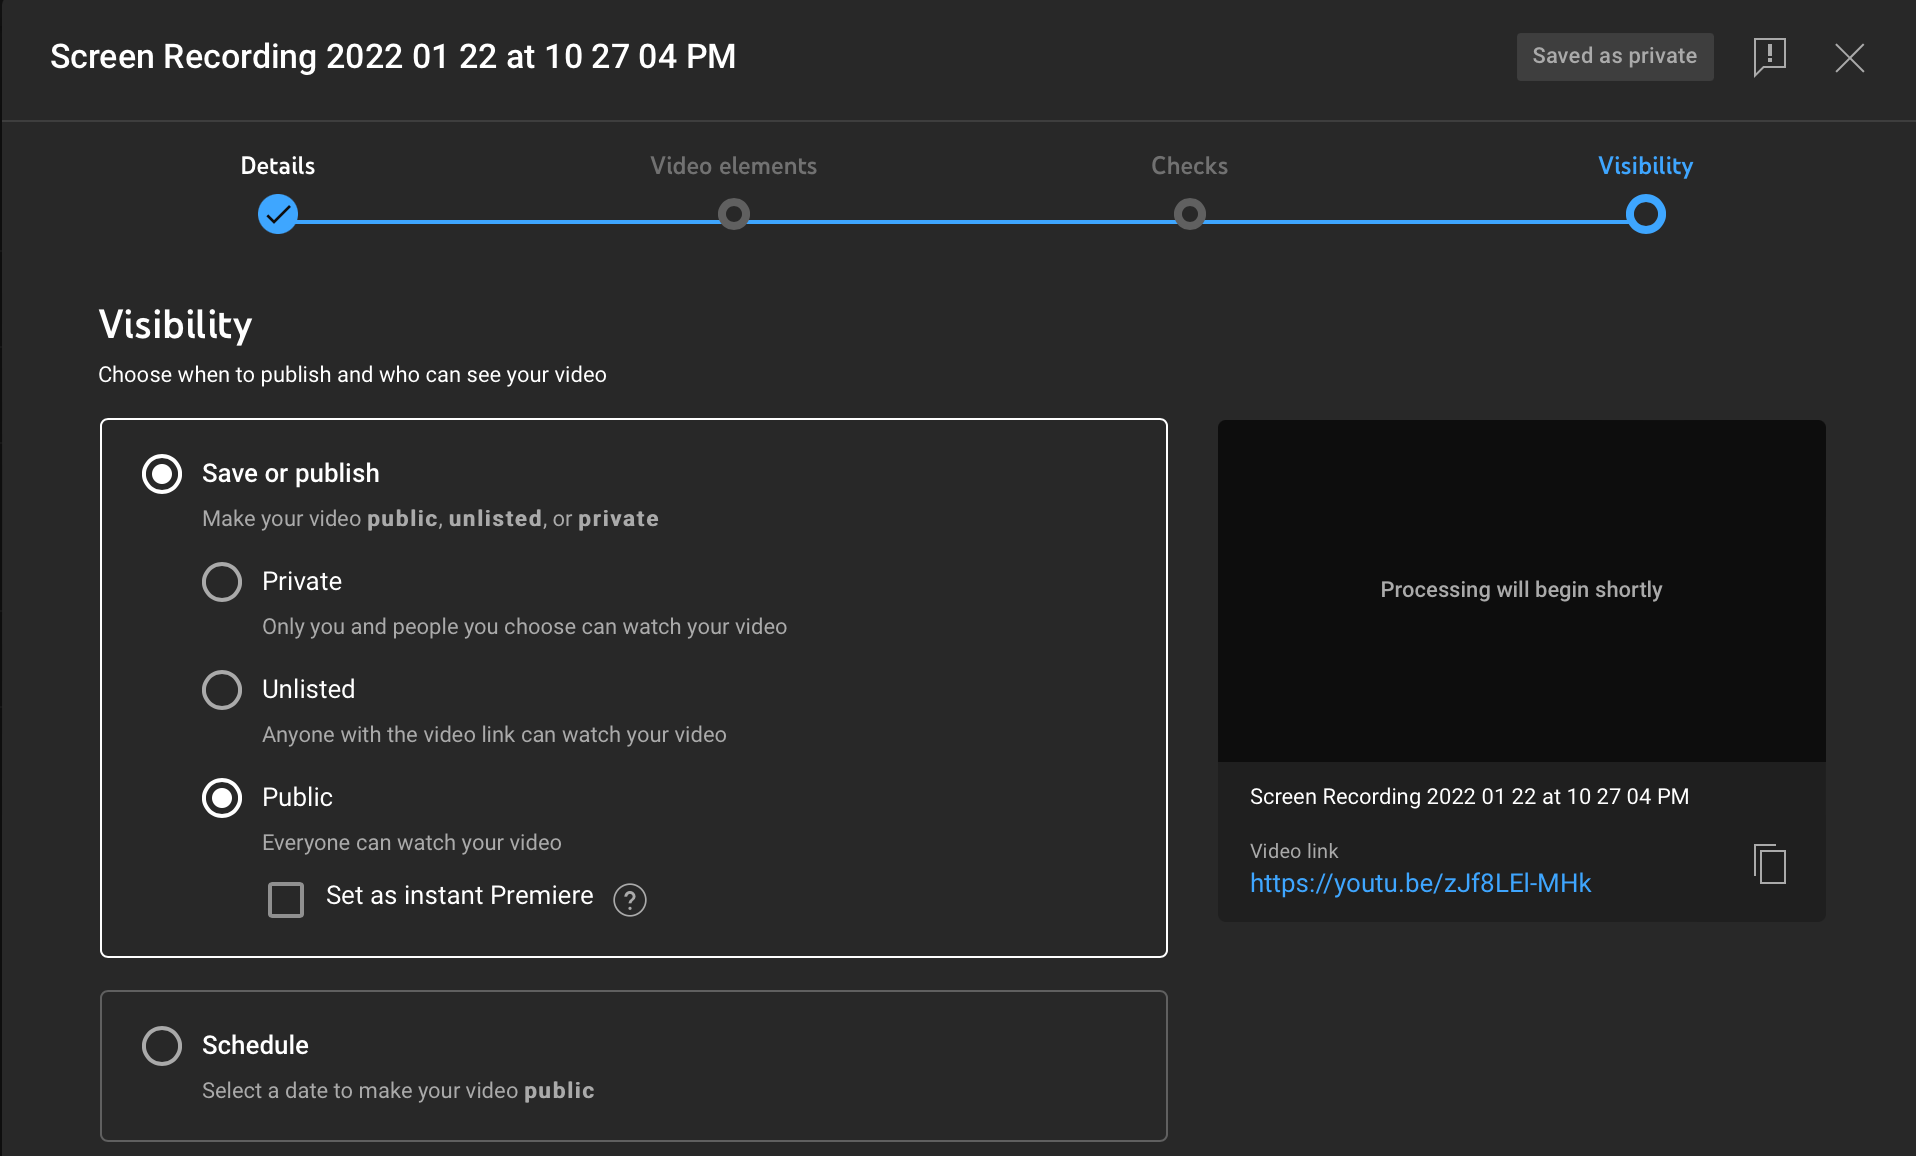Click the Checks progress circle

coord(1189,214)
